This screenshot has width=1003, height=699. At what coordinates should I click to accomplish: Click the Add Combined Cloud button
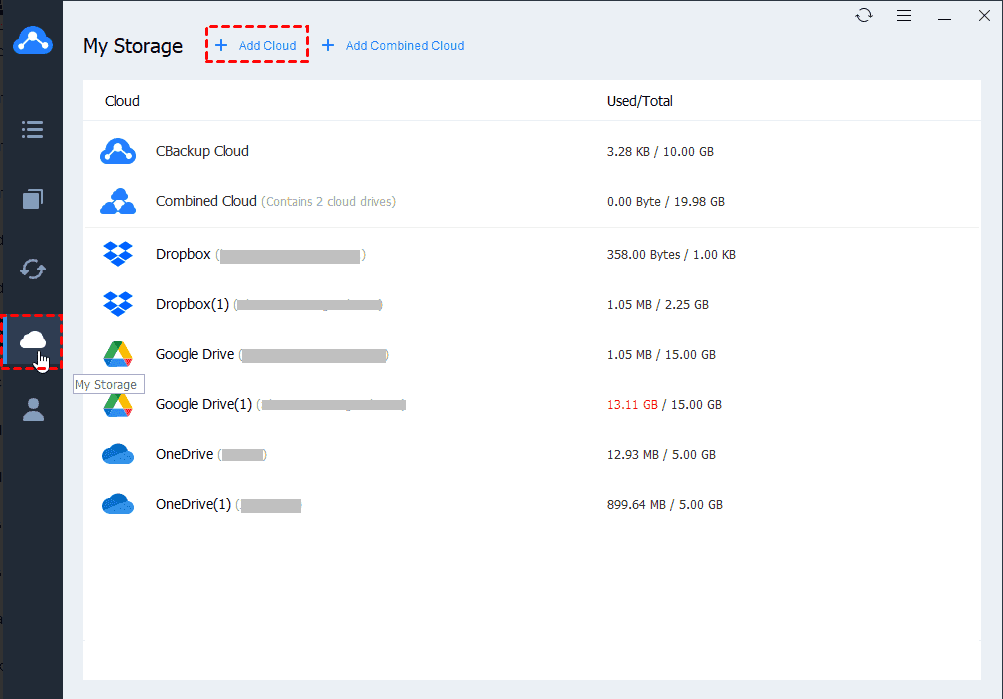tap(404, 45)
